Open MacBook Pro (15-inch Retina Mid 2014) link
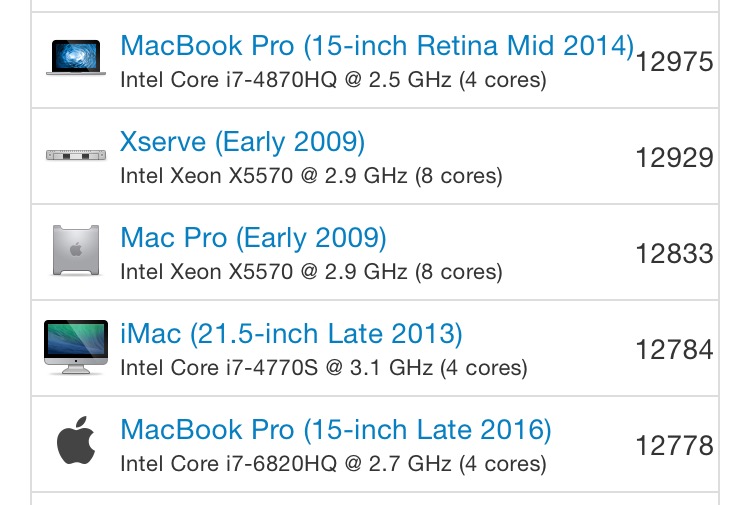 (x=377, y=46)
